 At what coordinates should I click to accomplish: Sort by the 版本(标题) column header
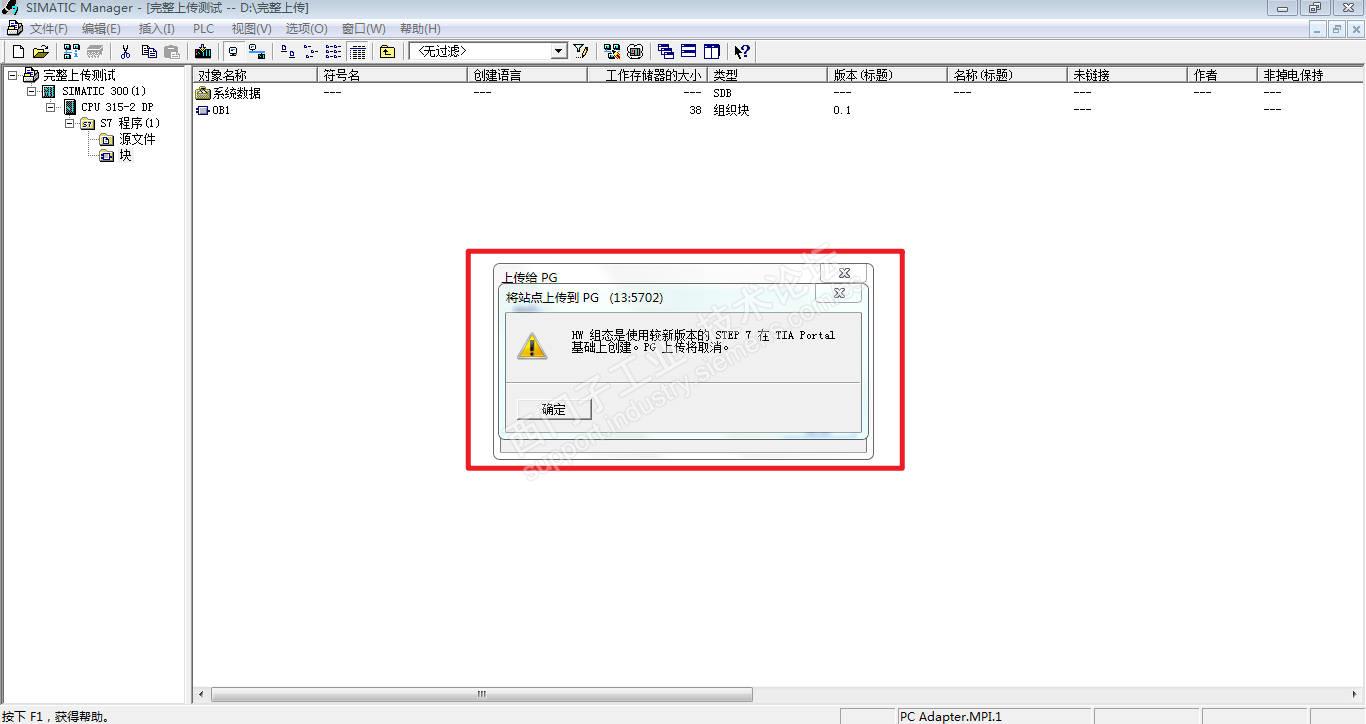pyautogui.click(x=888, y=75)
